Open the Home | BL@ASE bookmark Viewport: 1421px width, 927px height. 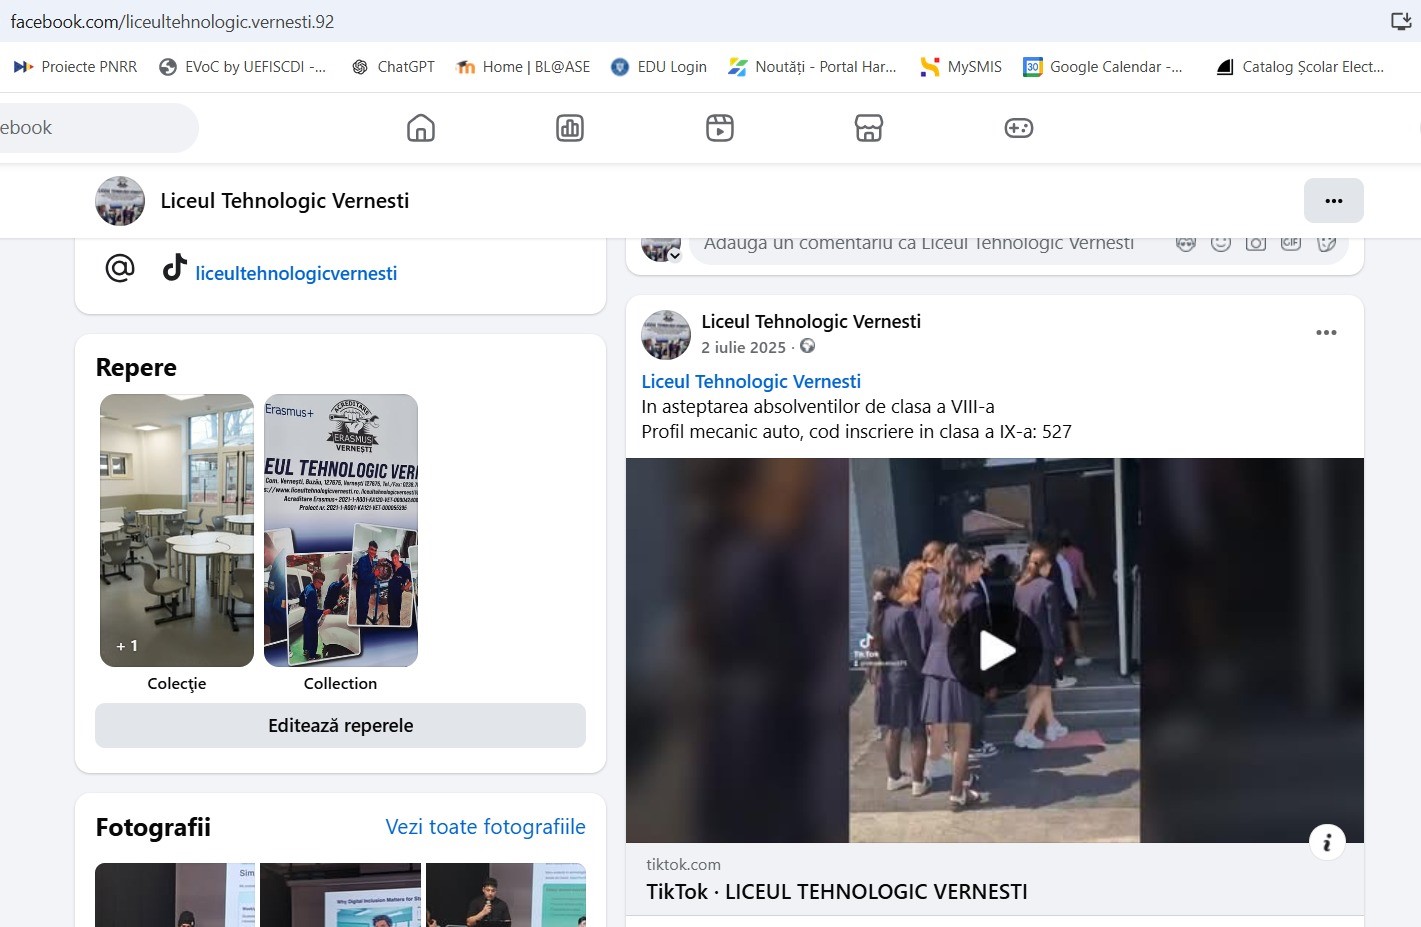pos(523,67)
